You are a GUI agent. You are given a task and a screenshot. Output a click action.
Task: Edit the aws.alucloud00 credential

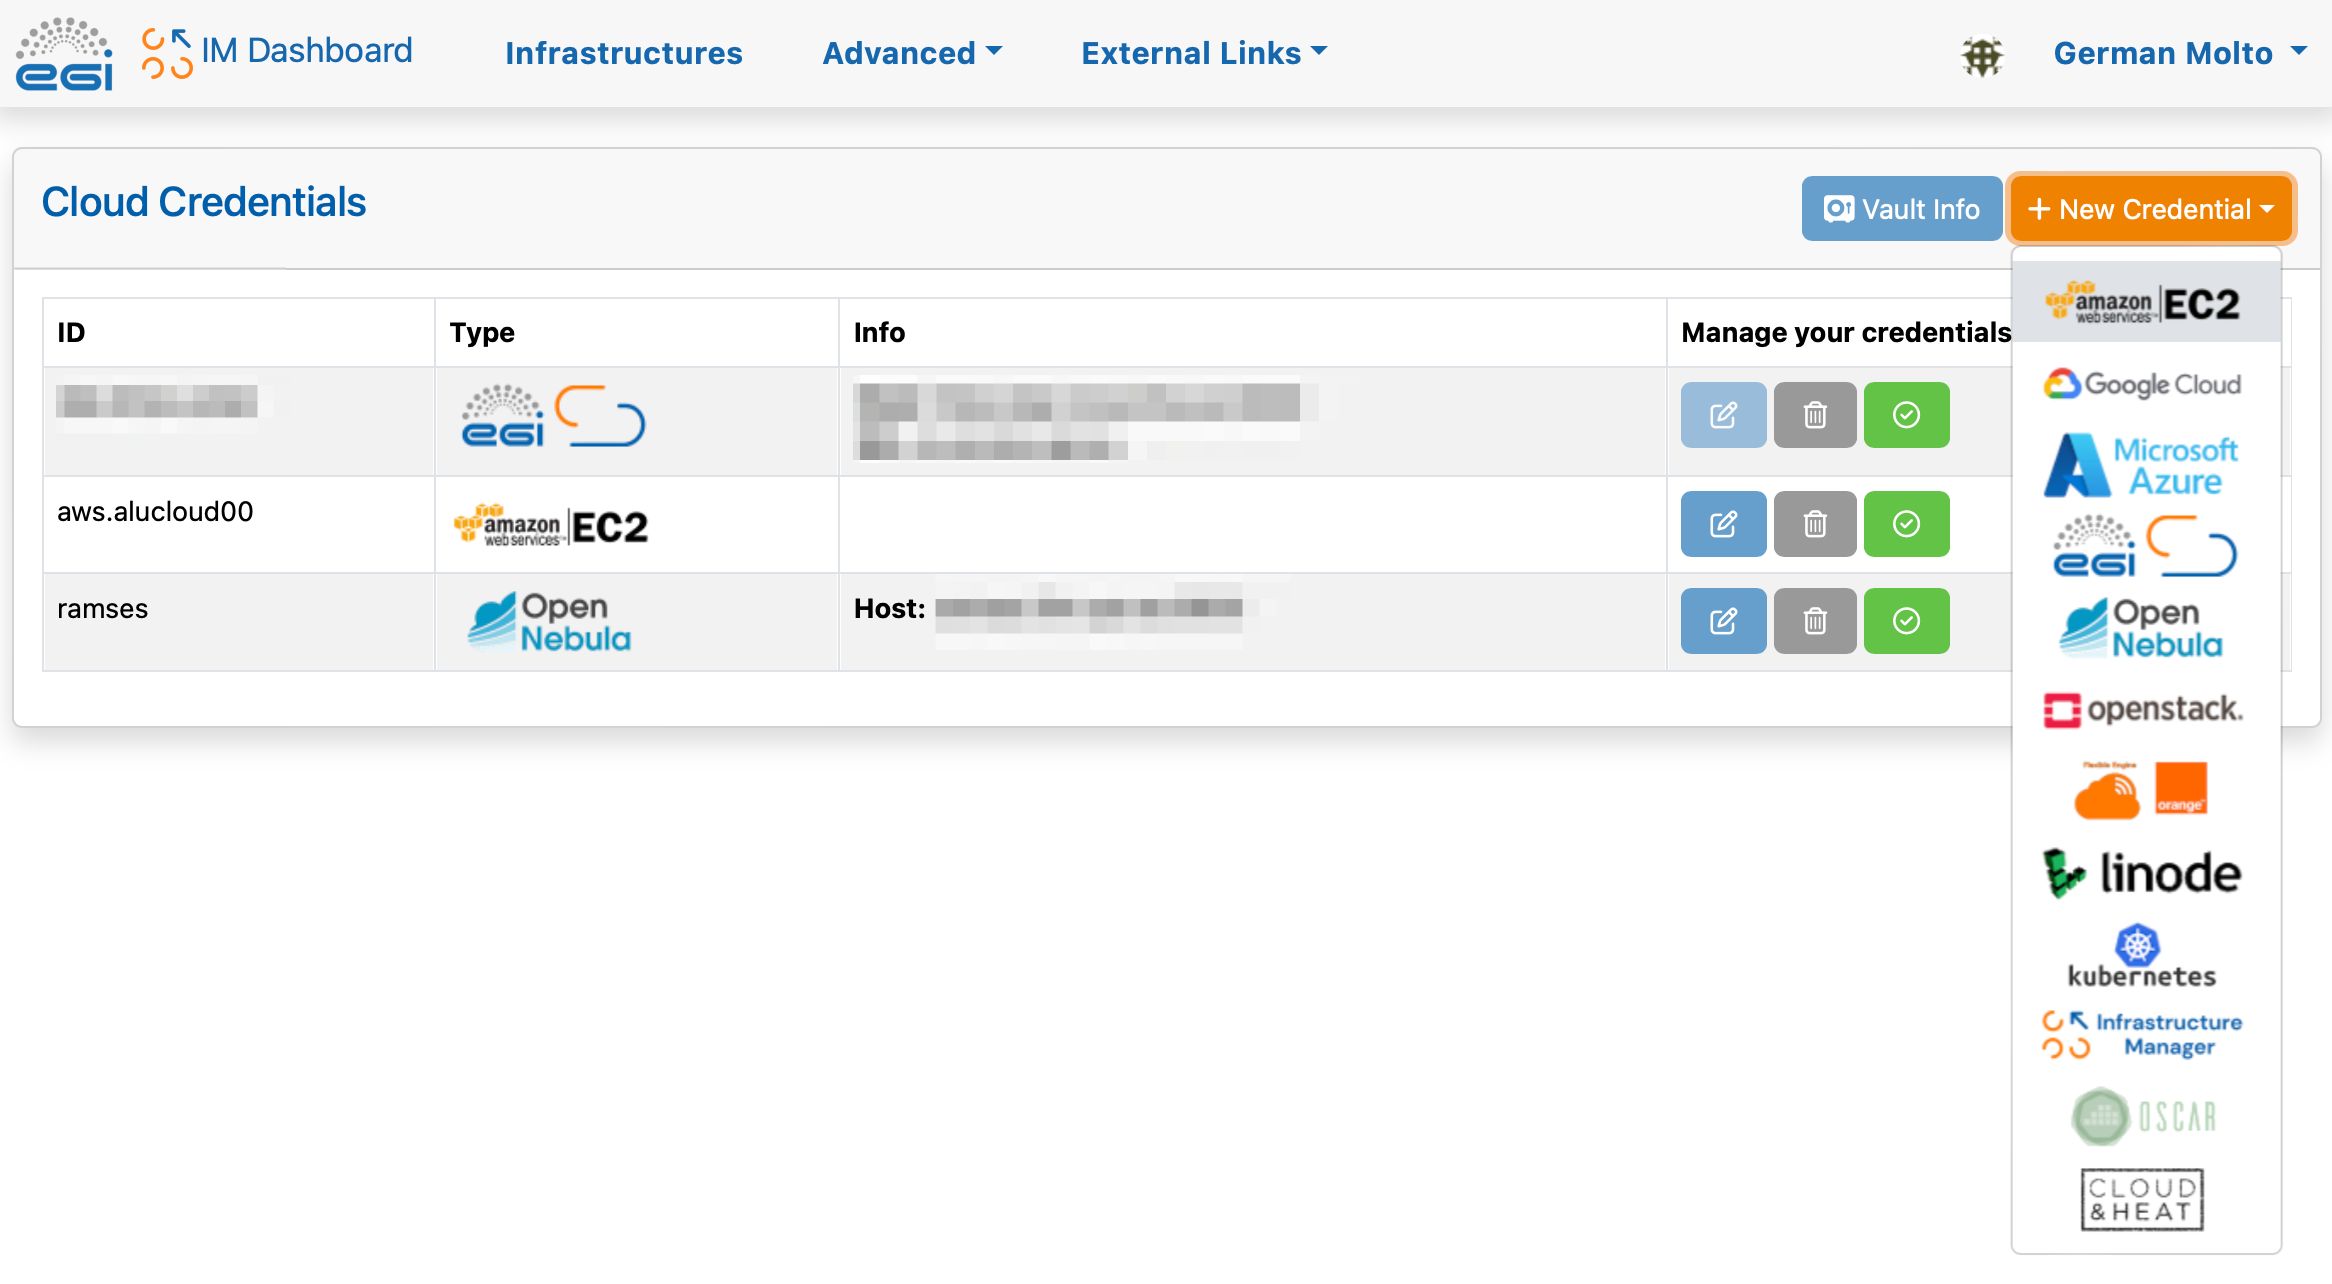(1722, 524)
